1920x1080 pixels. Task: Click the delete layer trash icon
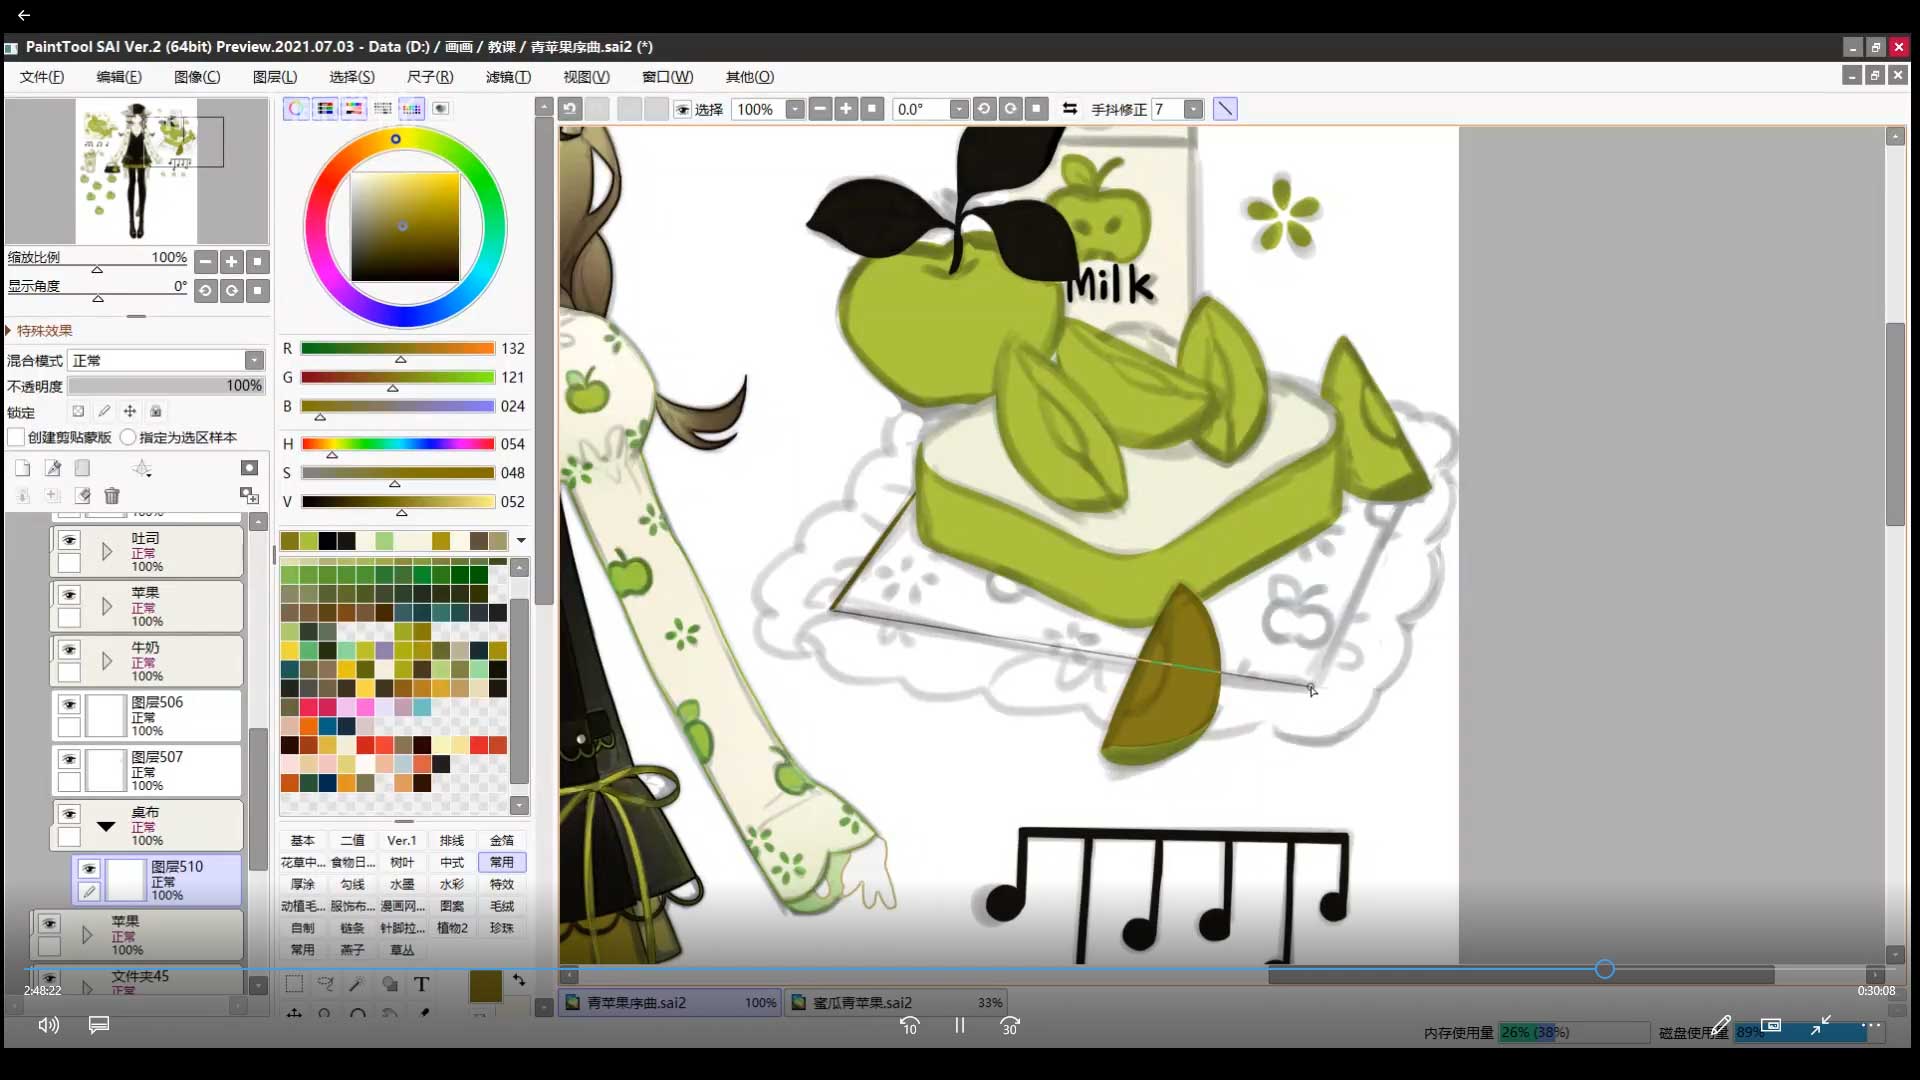112,496
